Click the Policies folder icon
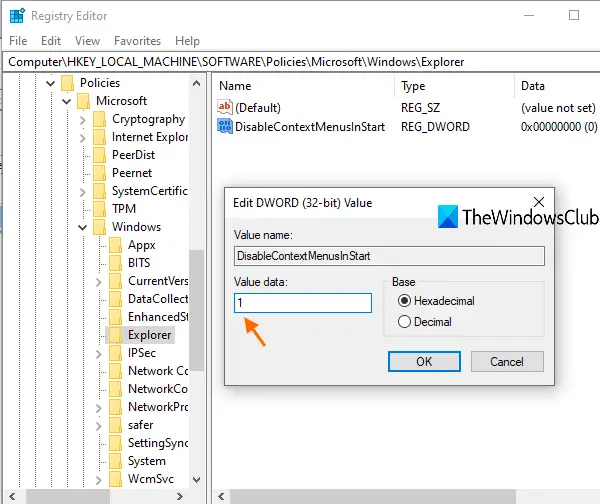Screen dimensions: 600x504 [68, 83]
